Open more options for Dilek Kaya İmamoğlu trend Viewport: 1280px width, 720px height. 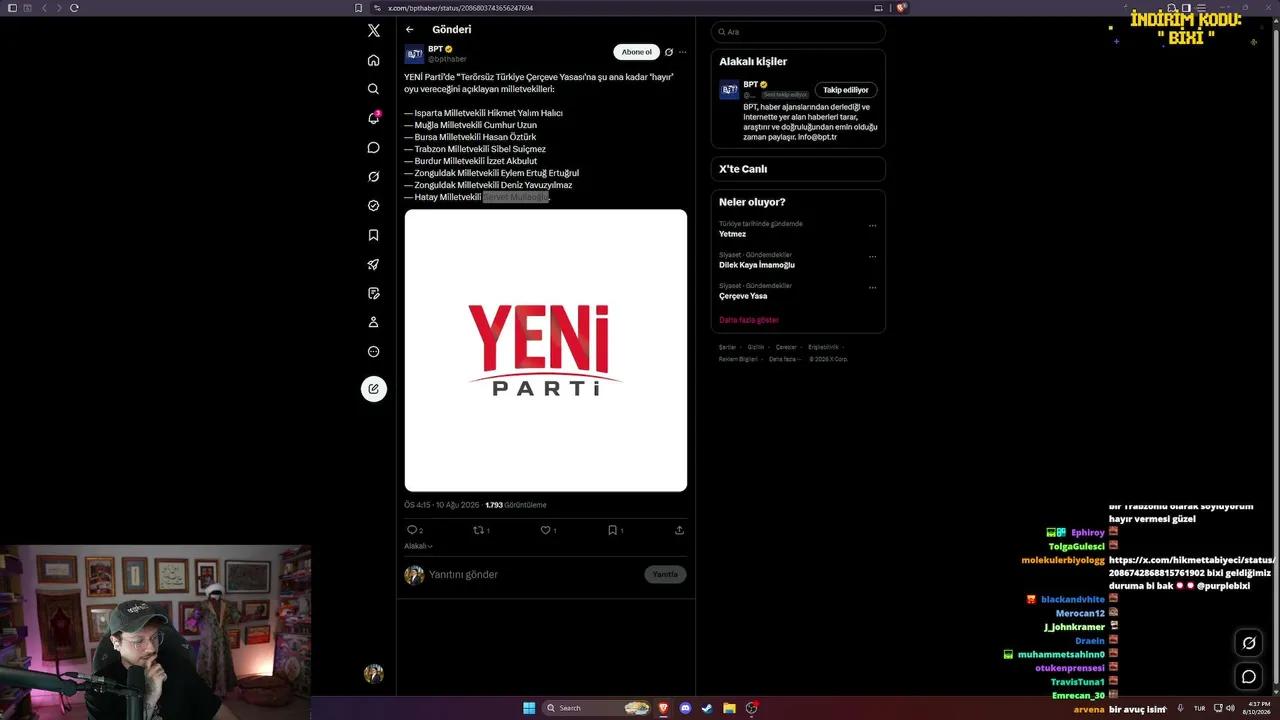(872, 257)
